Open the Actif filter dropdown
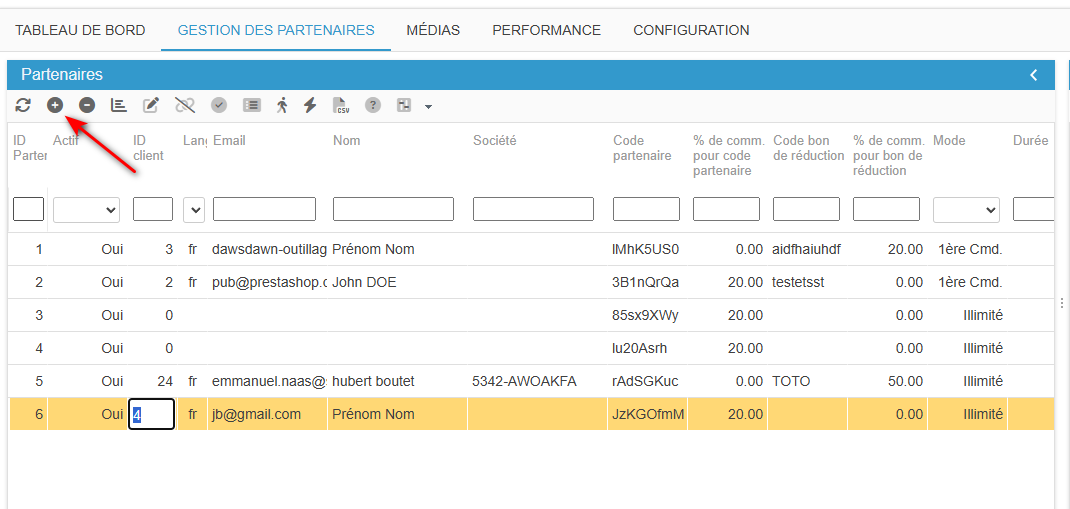Screen dimensions: 1070x509 point(87,210)
